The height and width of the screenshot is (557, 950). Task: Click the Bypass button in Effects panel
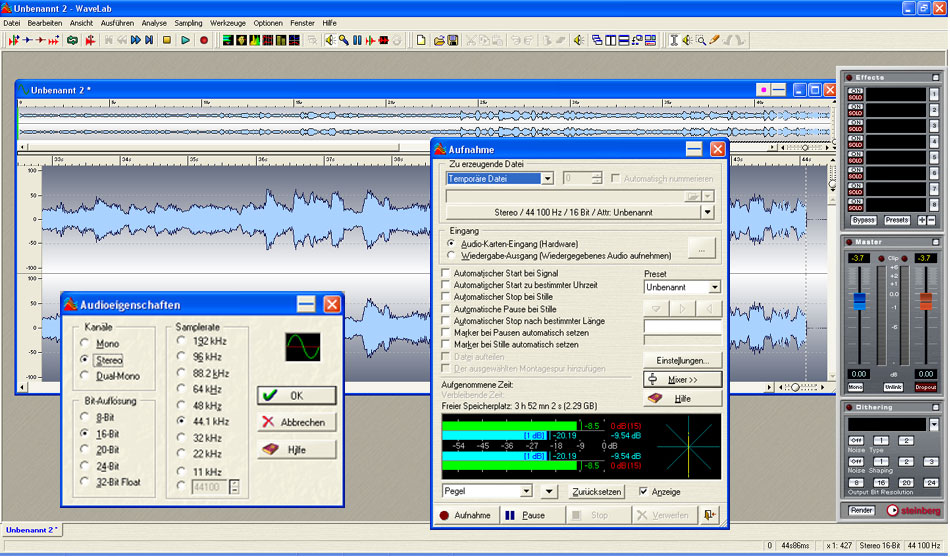pos(863,220)
